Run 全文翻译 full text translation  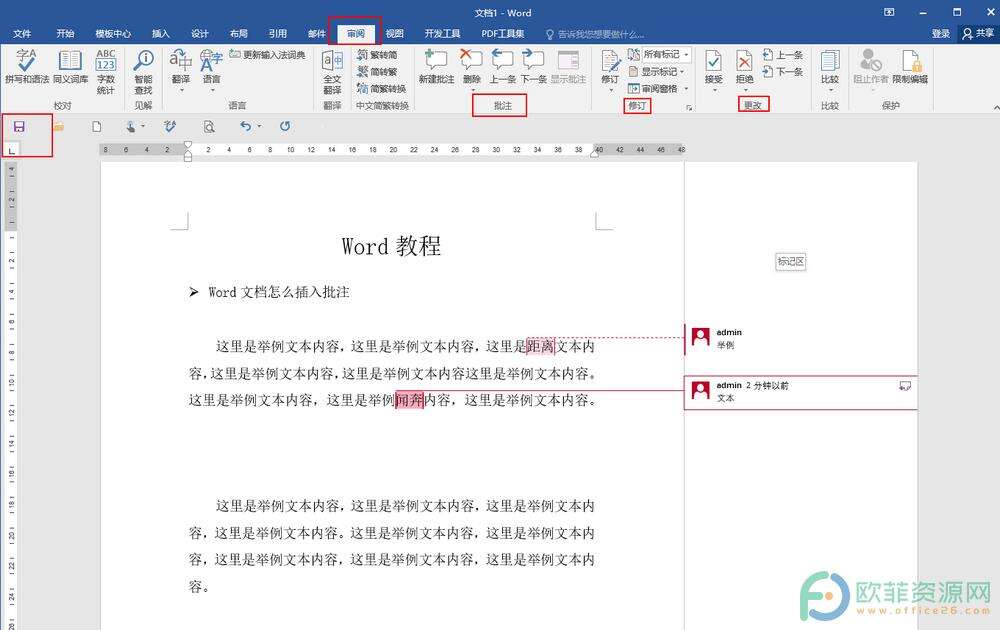click(x=332, y=71)
